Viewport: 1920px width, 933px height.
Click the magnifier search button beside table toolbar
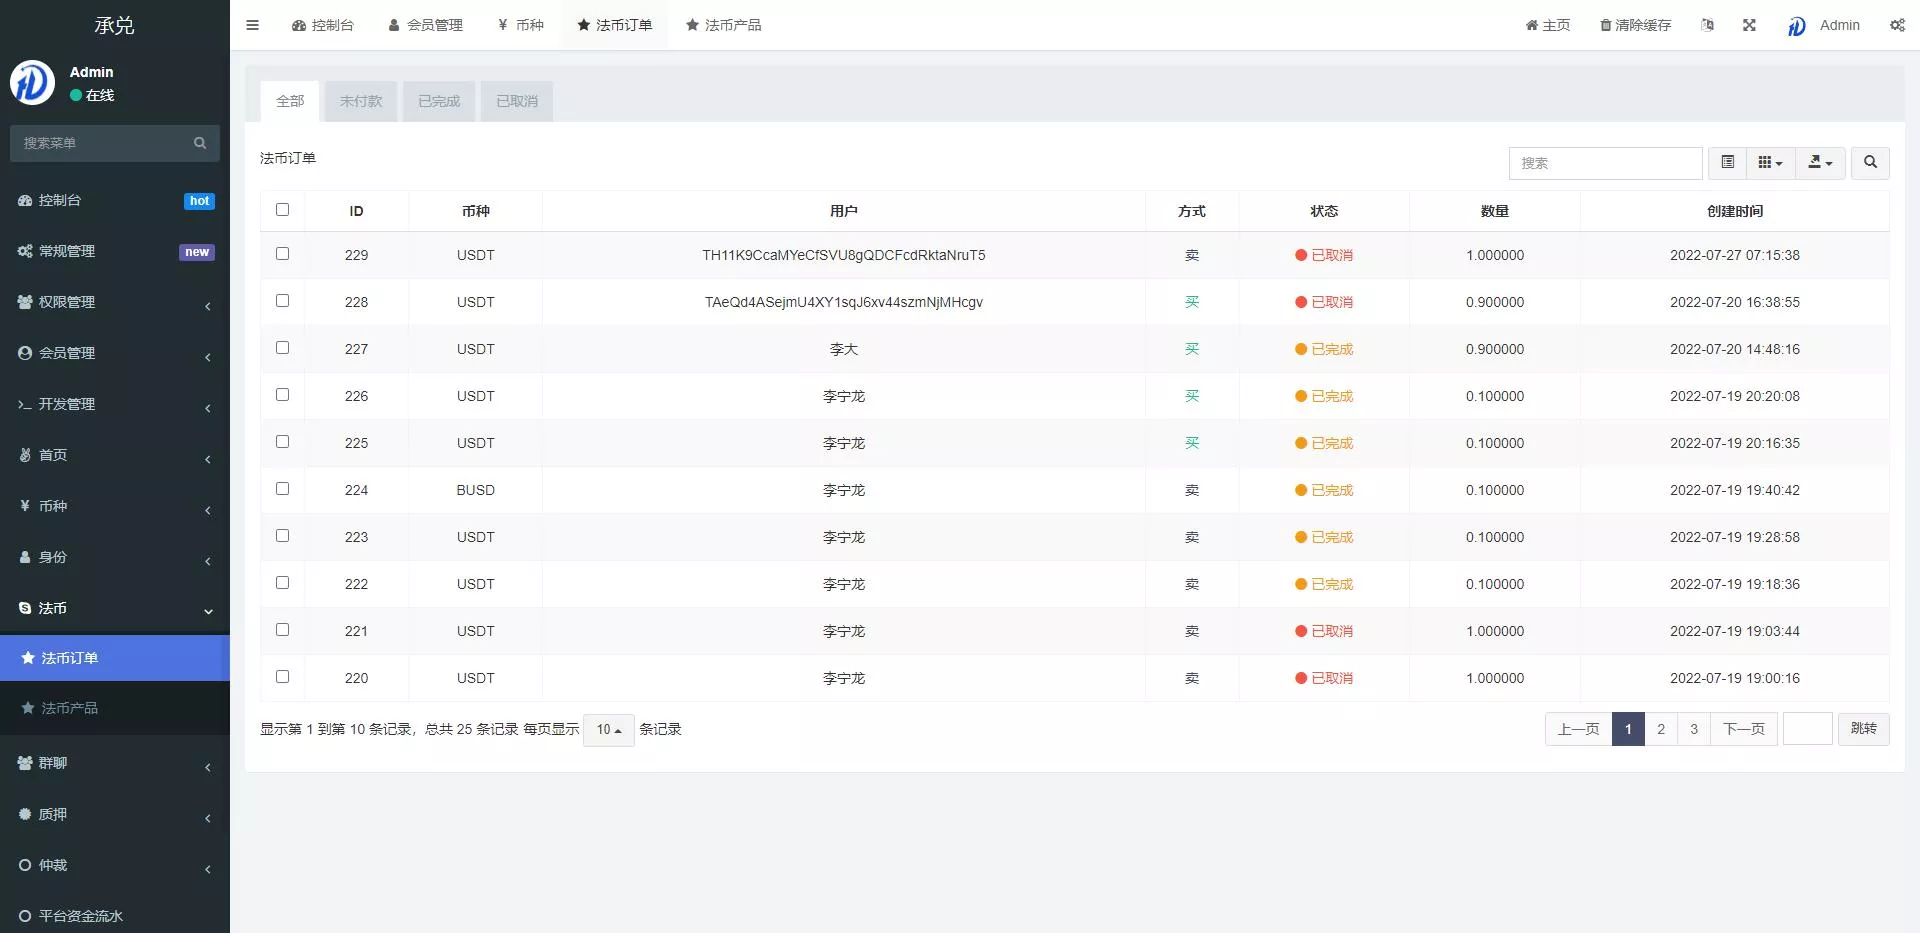1870,162
